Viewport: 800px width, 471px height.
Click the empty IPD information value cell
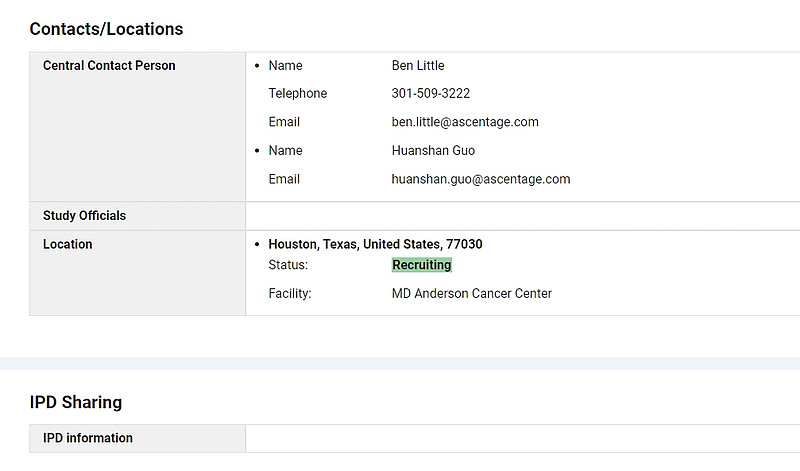[522, 438]
